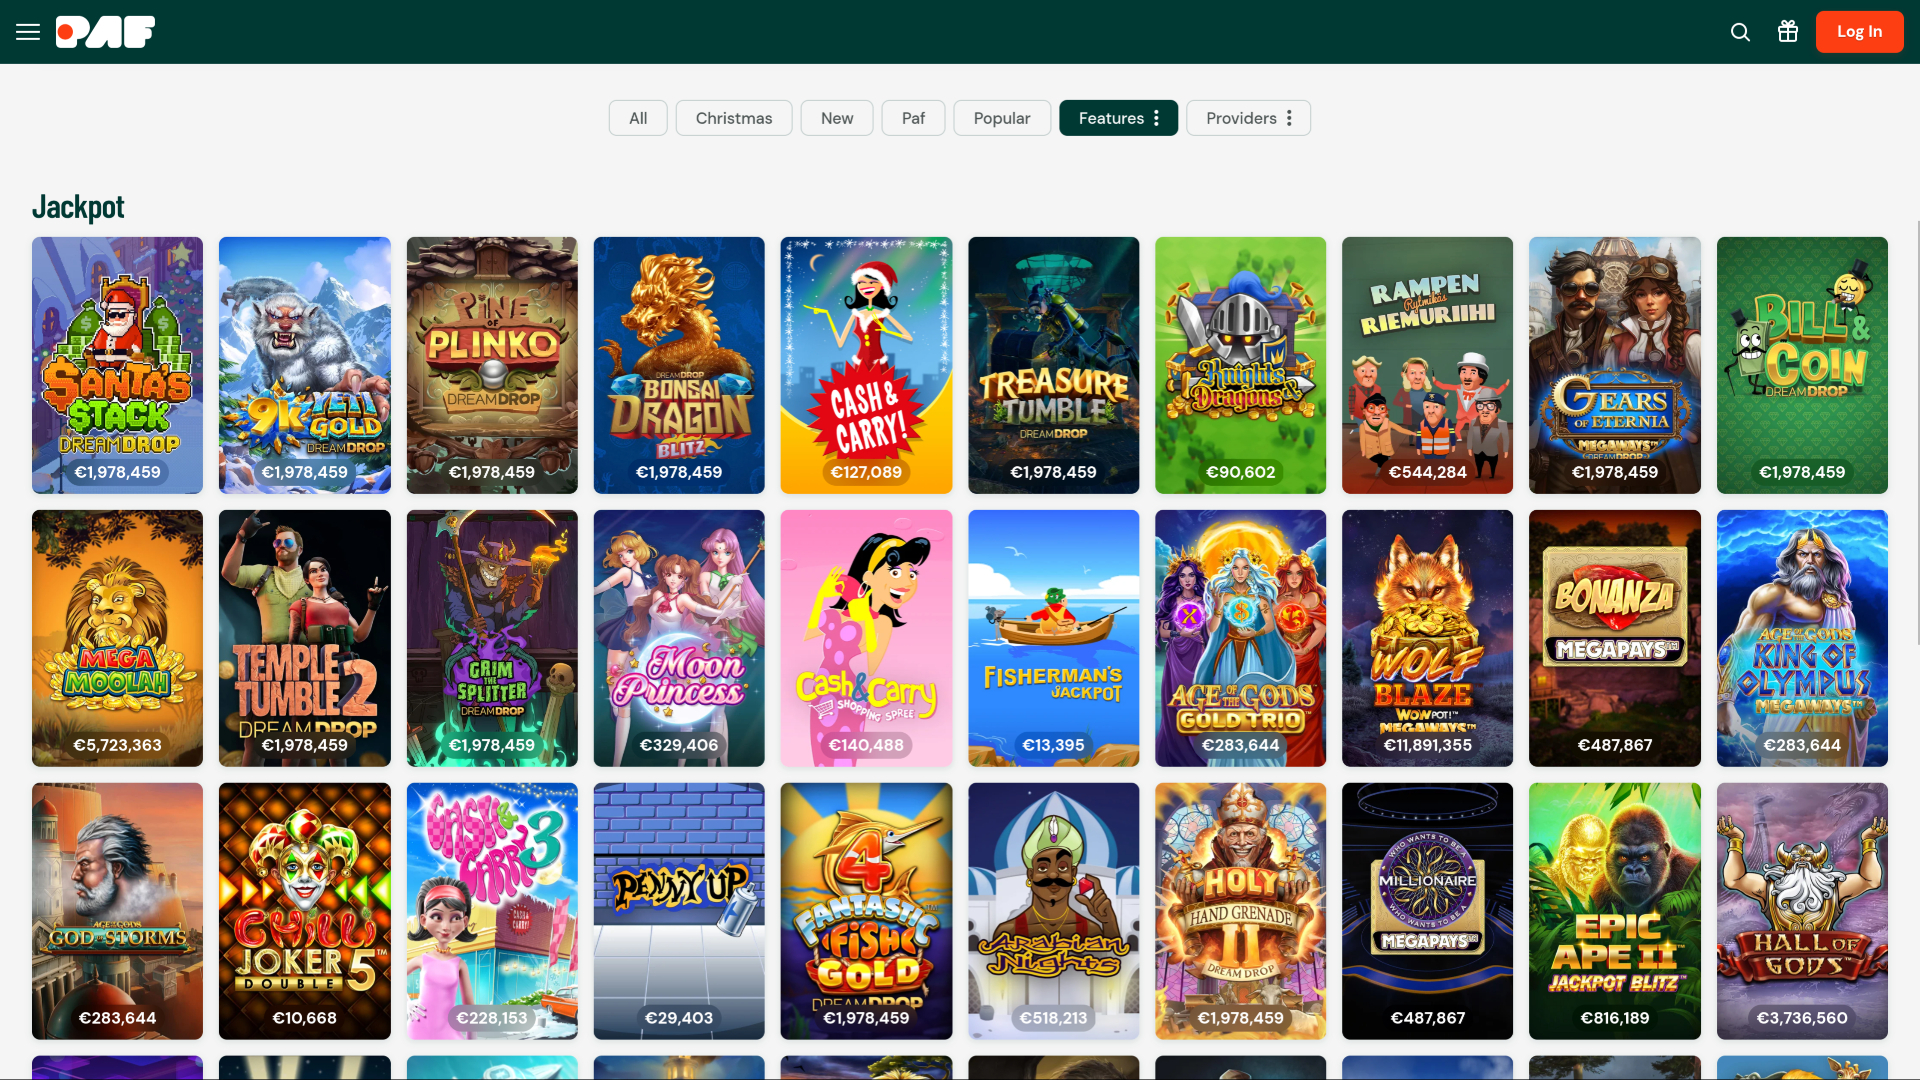Open the Moon Princess game

point(678,638)
